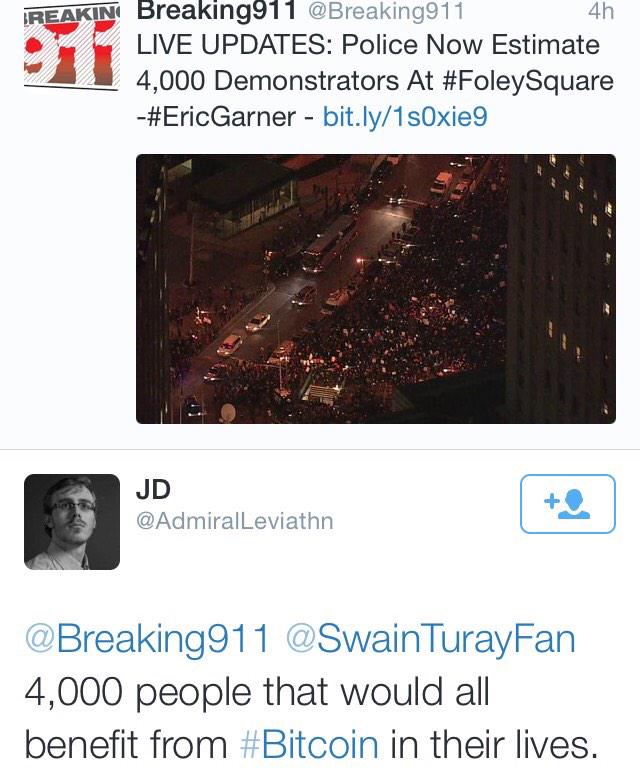The width and height of the screenshot is (640, 775).
Task: Open the tweet via "LIVE UPDATES: Police Now Estimate" text
Action: (x=368, y=45)
